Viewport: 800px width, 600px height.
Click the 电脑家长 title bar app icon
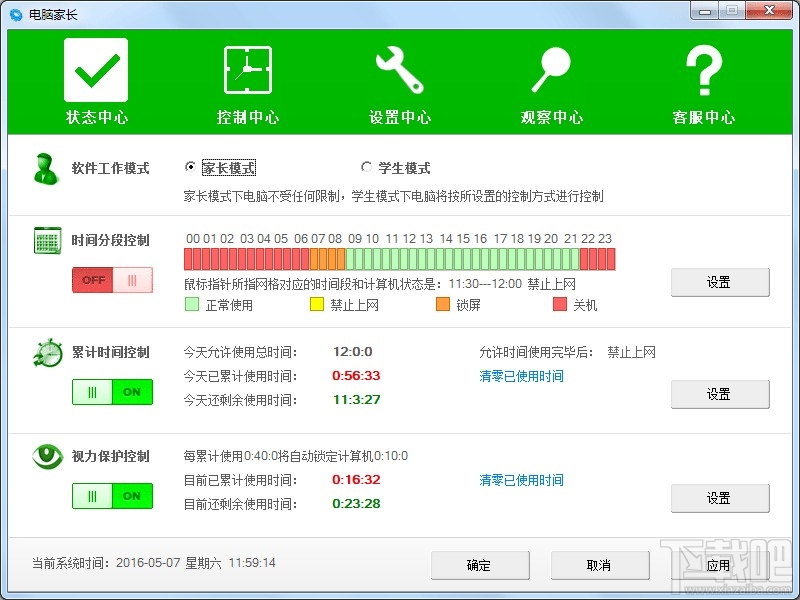click(x=16, y=14)
